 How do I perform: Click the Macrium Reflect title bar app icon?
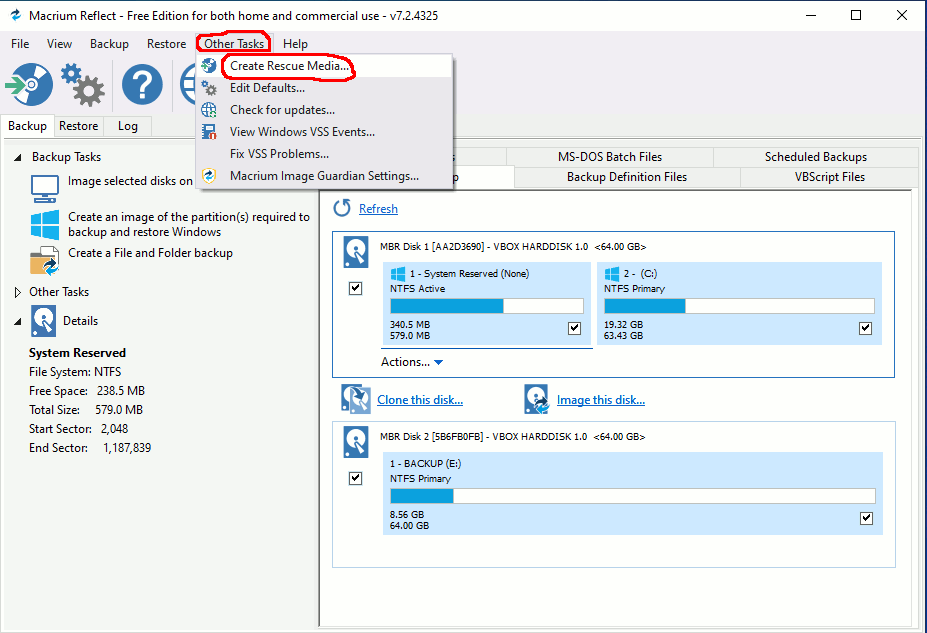tap(15, 15)
